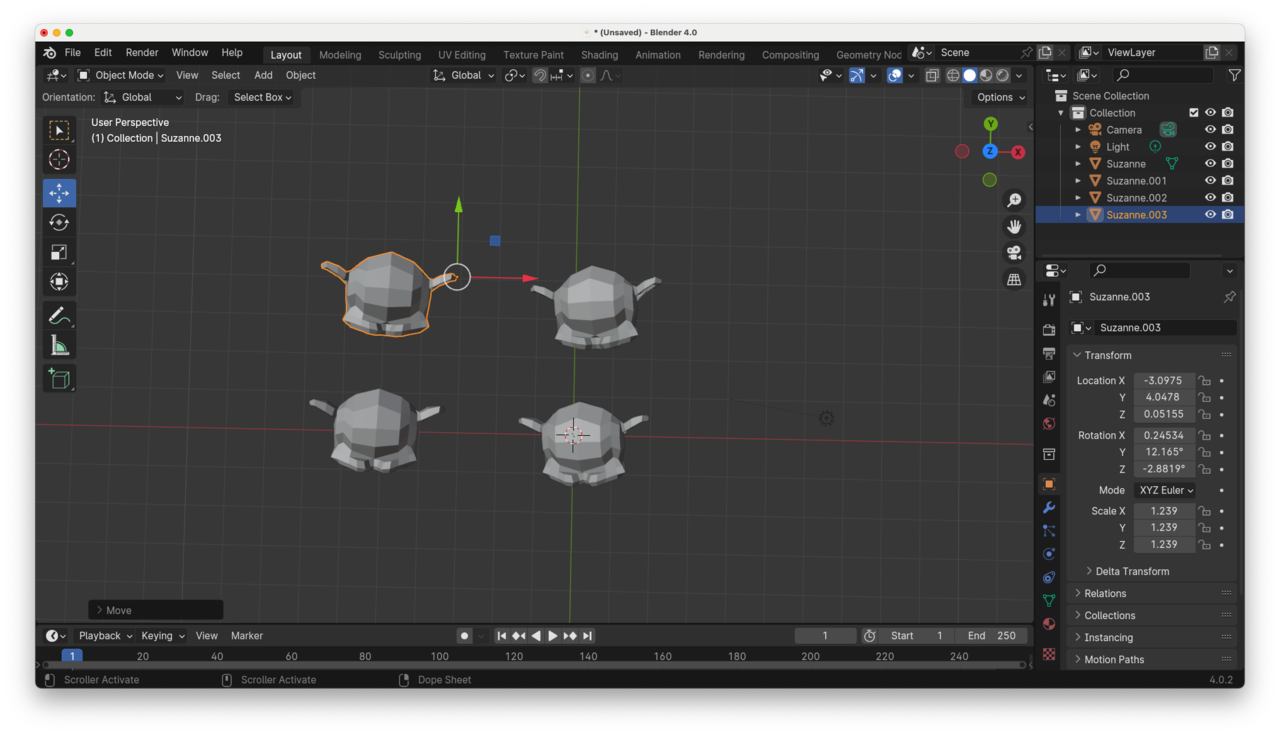Switch perspective/orthographic grid icon
Image resolution: width=1280 pixels, height=735 pixels.
[1014, 280]
